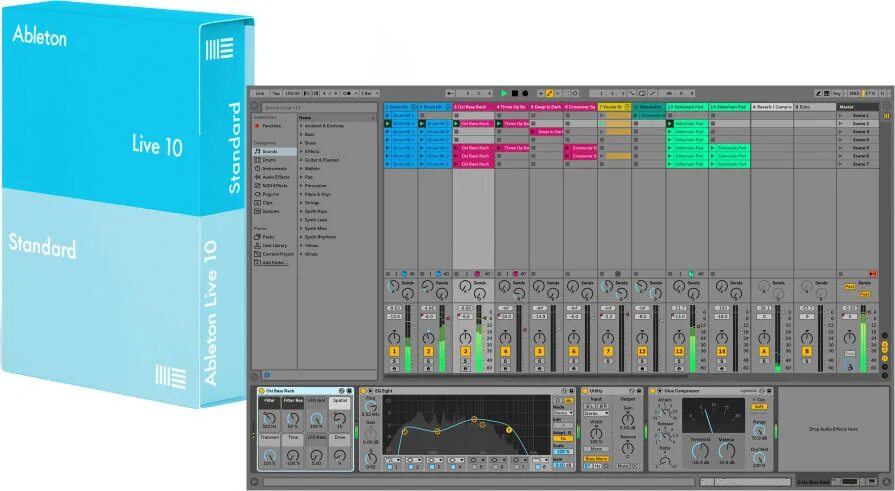Click the Filter macro knob in Oxi Bass Rack
Viewport: 895px width, 491px height.
tap(269, 418)
